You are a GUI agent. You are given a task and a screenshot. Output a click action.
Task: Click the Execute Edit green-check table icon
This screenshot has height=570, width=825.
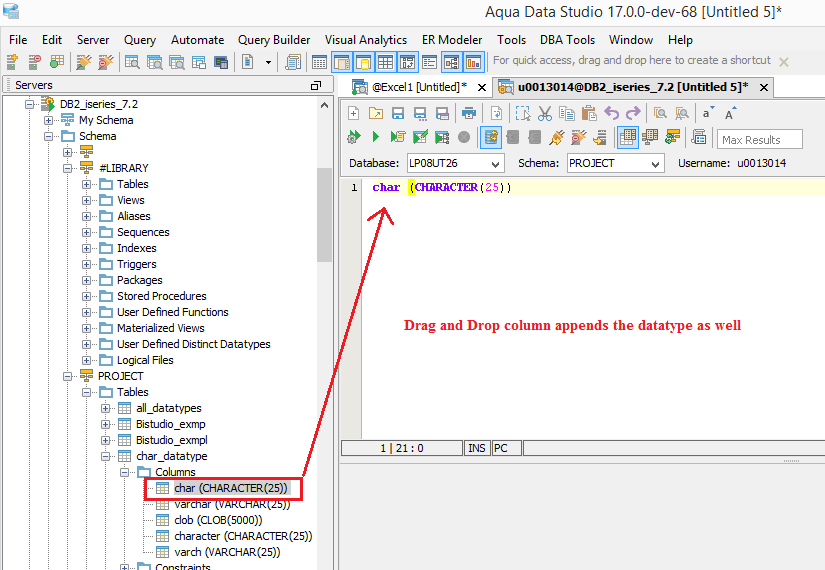(420, 137)
